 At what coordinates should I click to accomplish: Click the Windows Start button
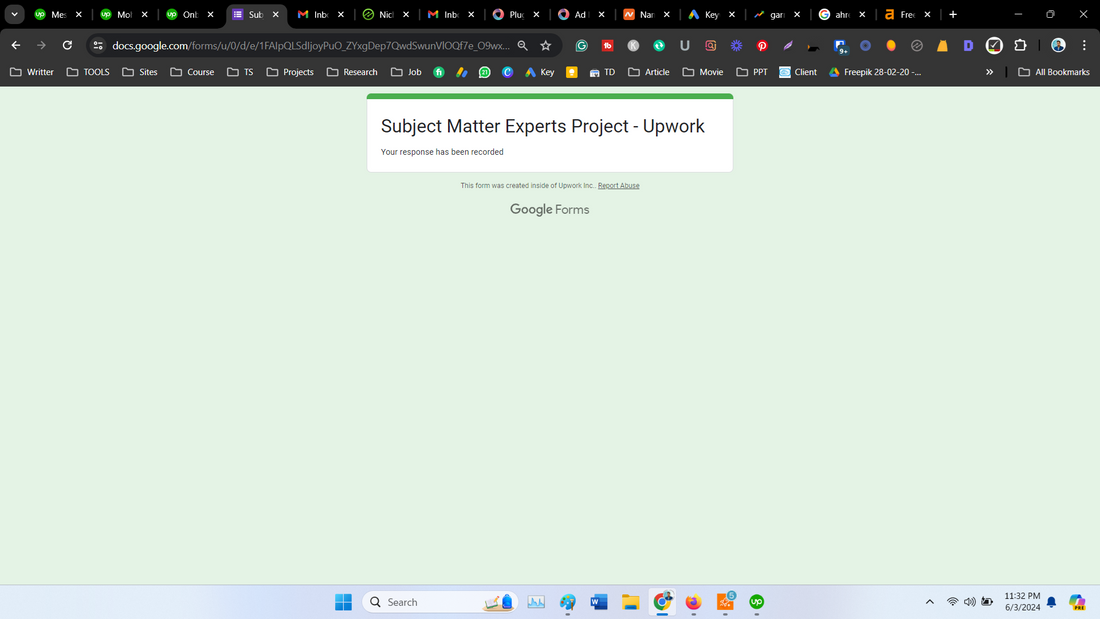[x=343, y=602]
